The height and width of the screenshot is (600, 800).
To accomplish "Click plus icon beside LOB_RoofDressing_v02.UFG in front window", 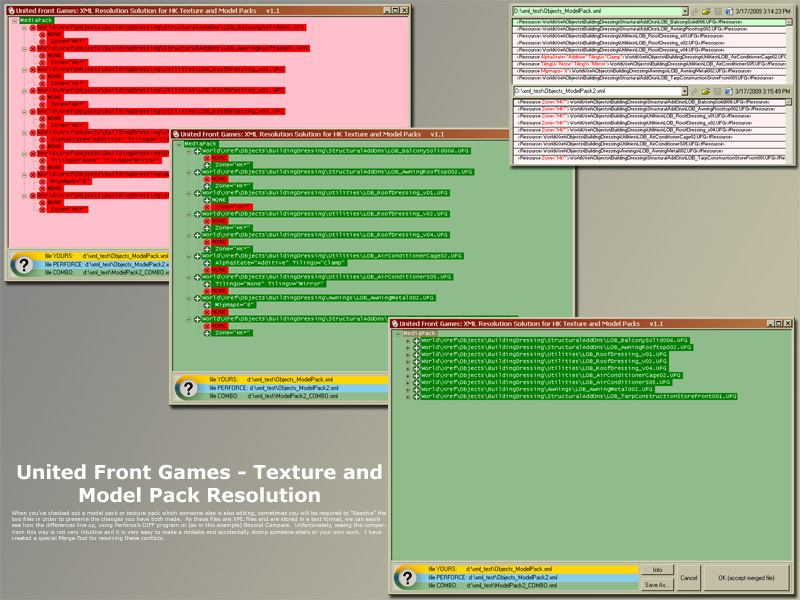I will coord(416,361).
